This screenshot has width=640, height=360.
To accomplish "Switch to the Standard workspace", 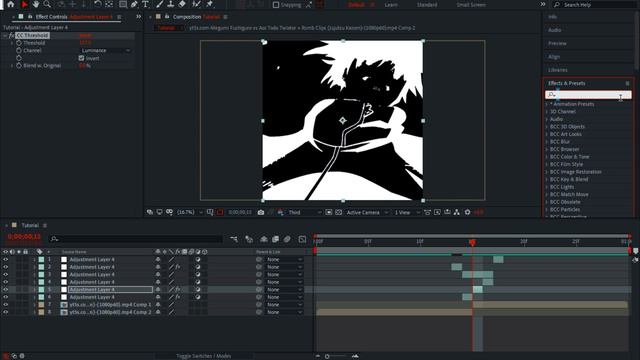I will 427,5.
